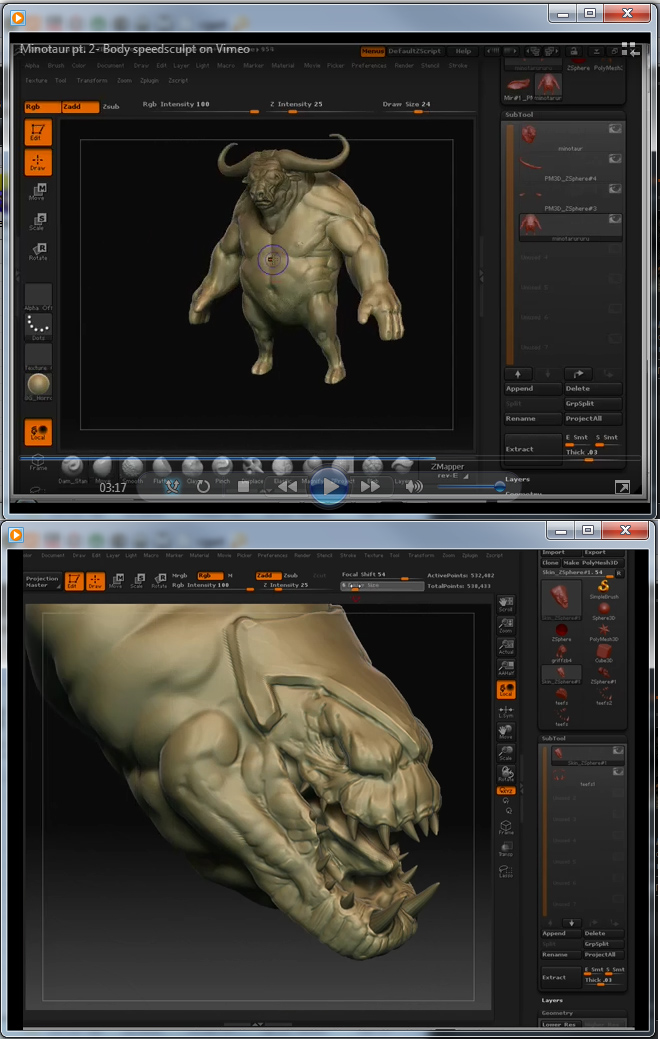The height and width of the screenshot is (1039, 660).
Task: Toggle visibility eye of the PM3D_ZSphere#4 subtool
Action: (615, 159)
